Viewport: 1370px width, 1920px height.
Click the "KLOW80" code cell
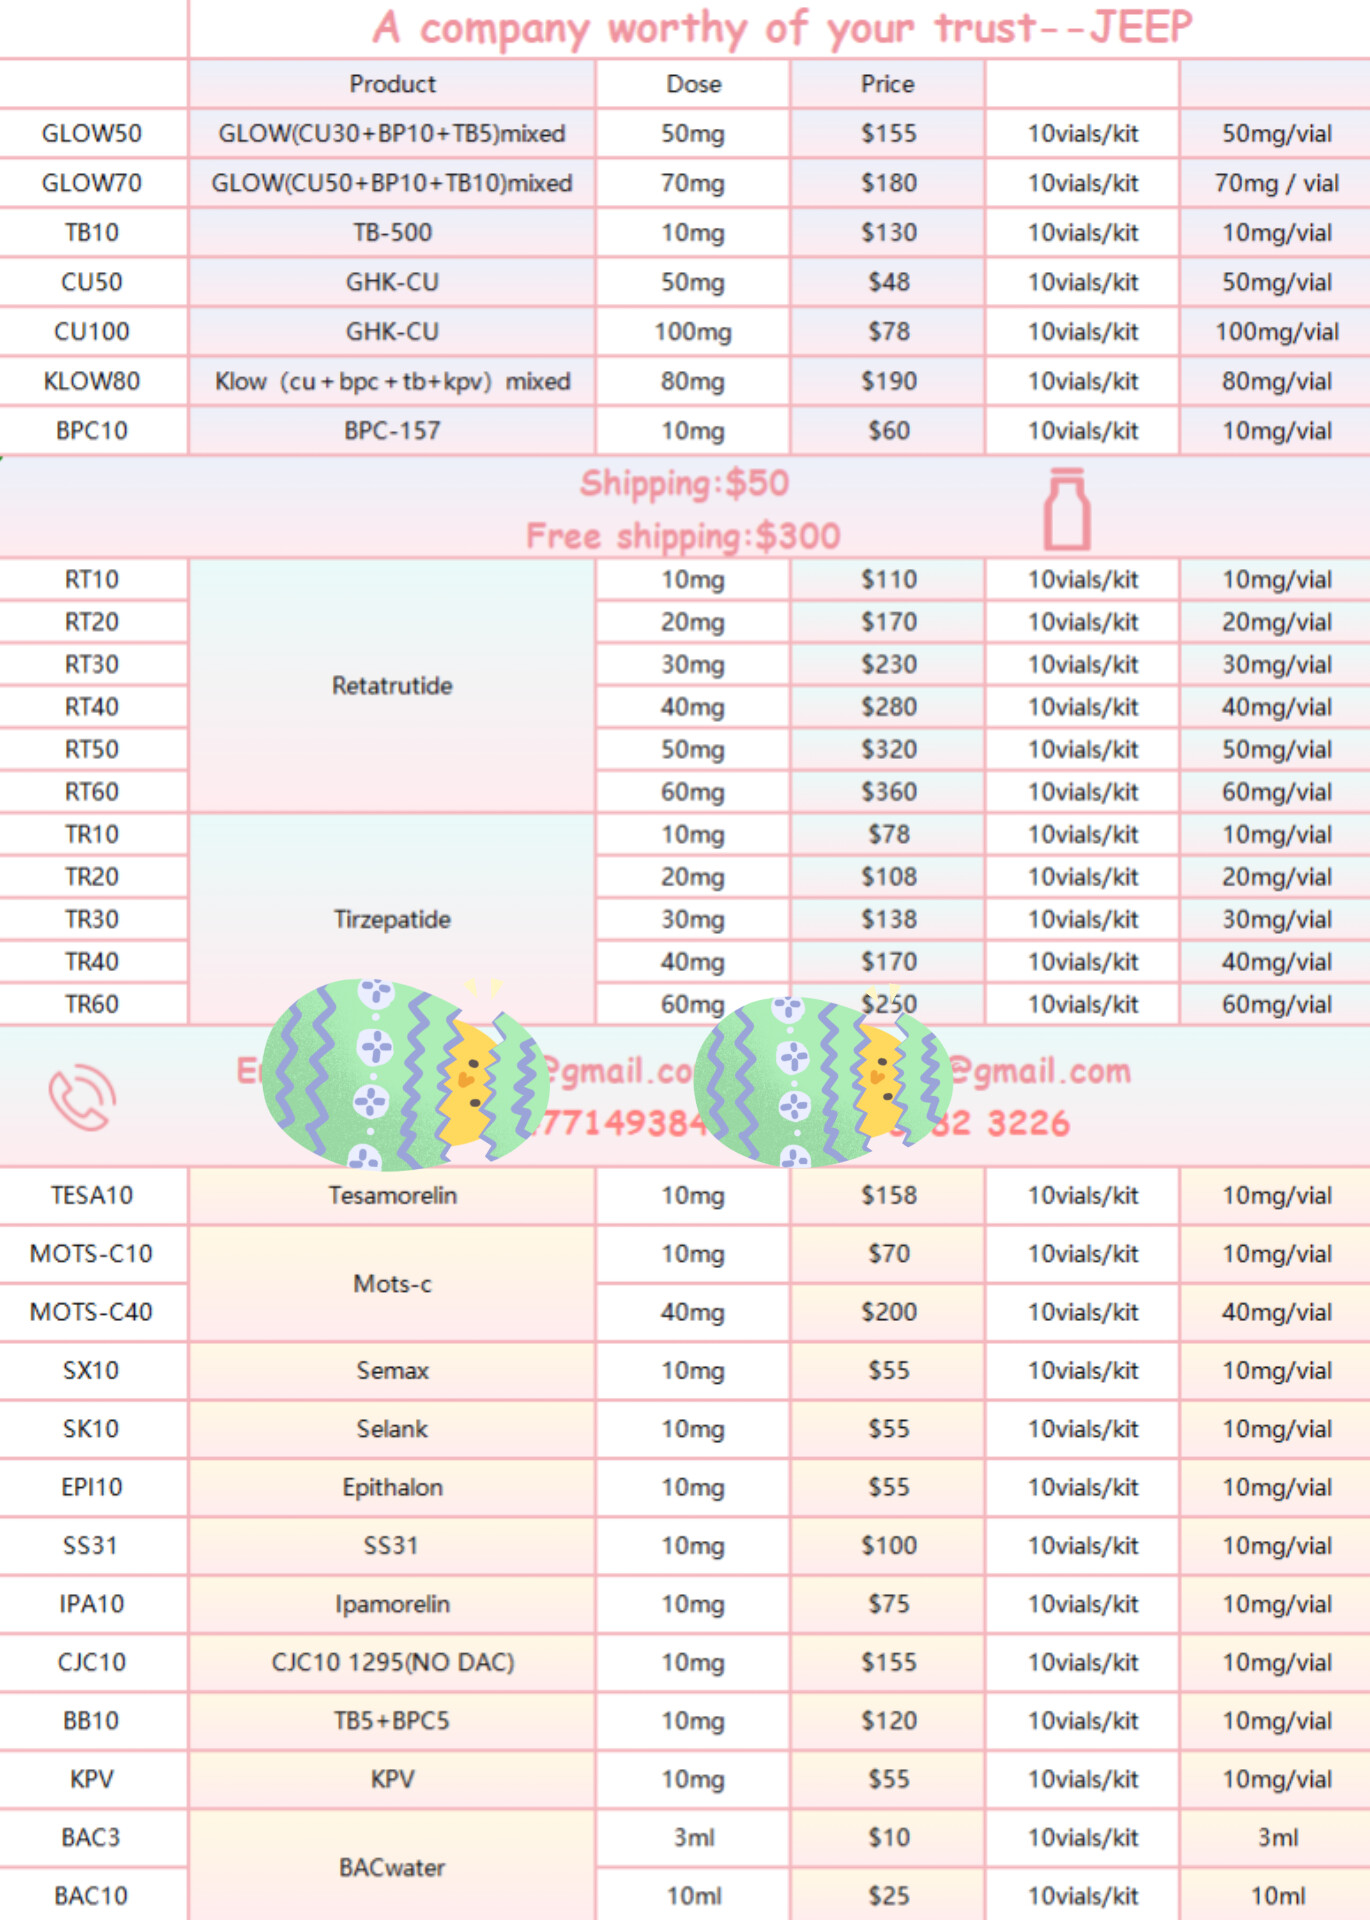(x=92, y=381)
